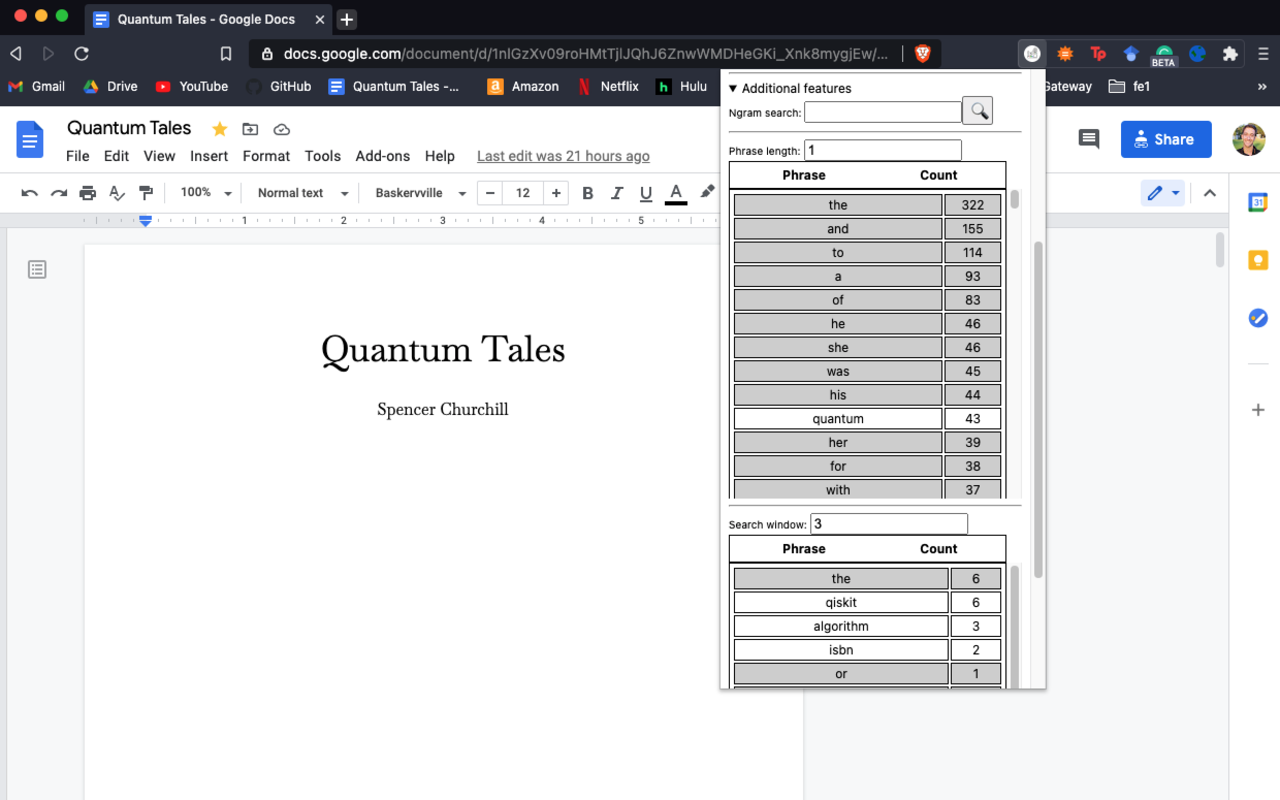Open the Insert menu
1280x800 pixels.
(209, 156)
